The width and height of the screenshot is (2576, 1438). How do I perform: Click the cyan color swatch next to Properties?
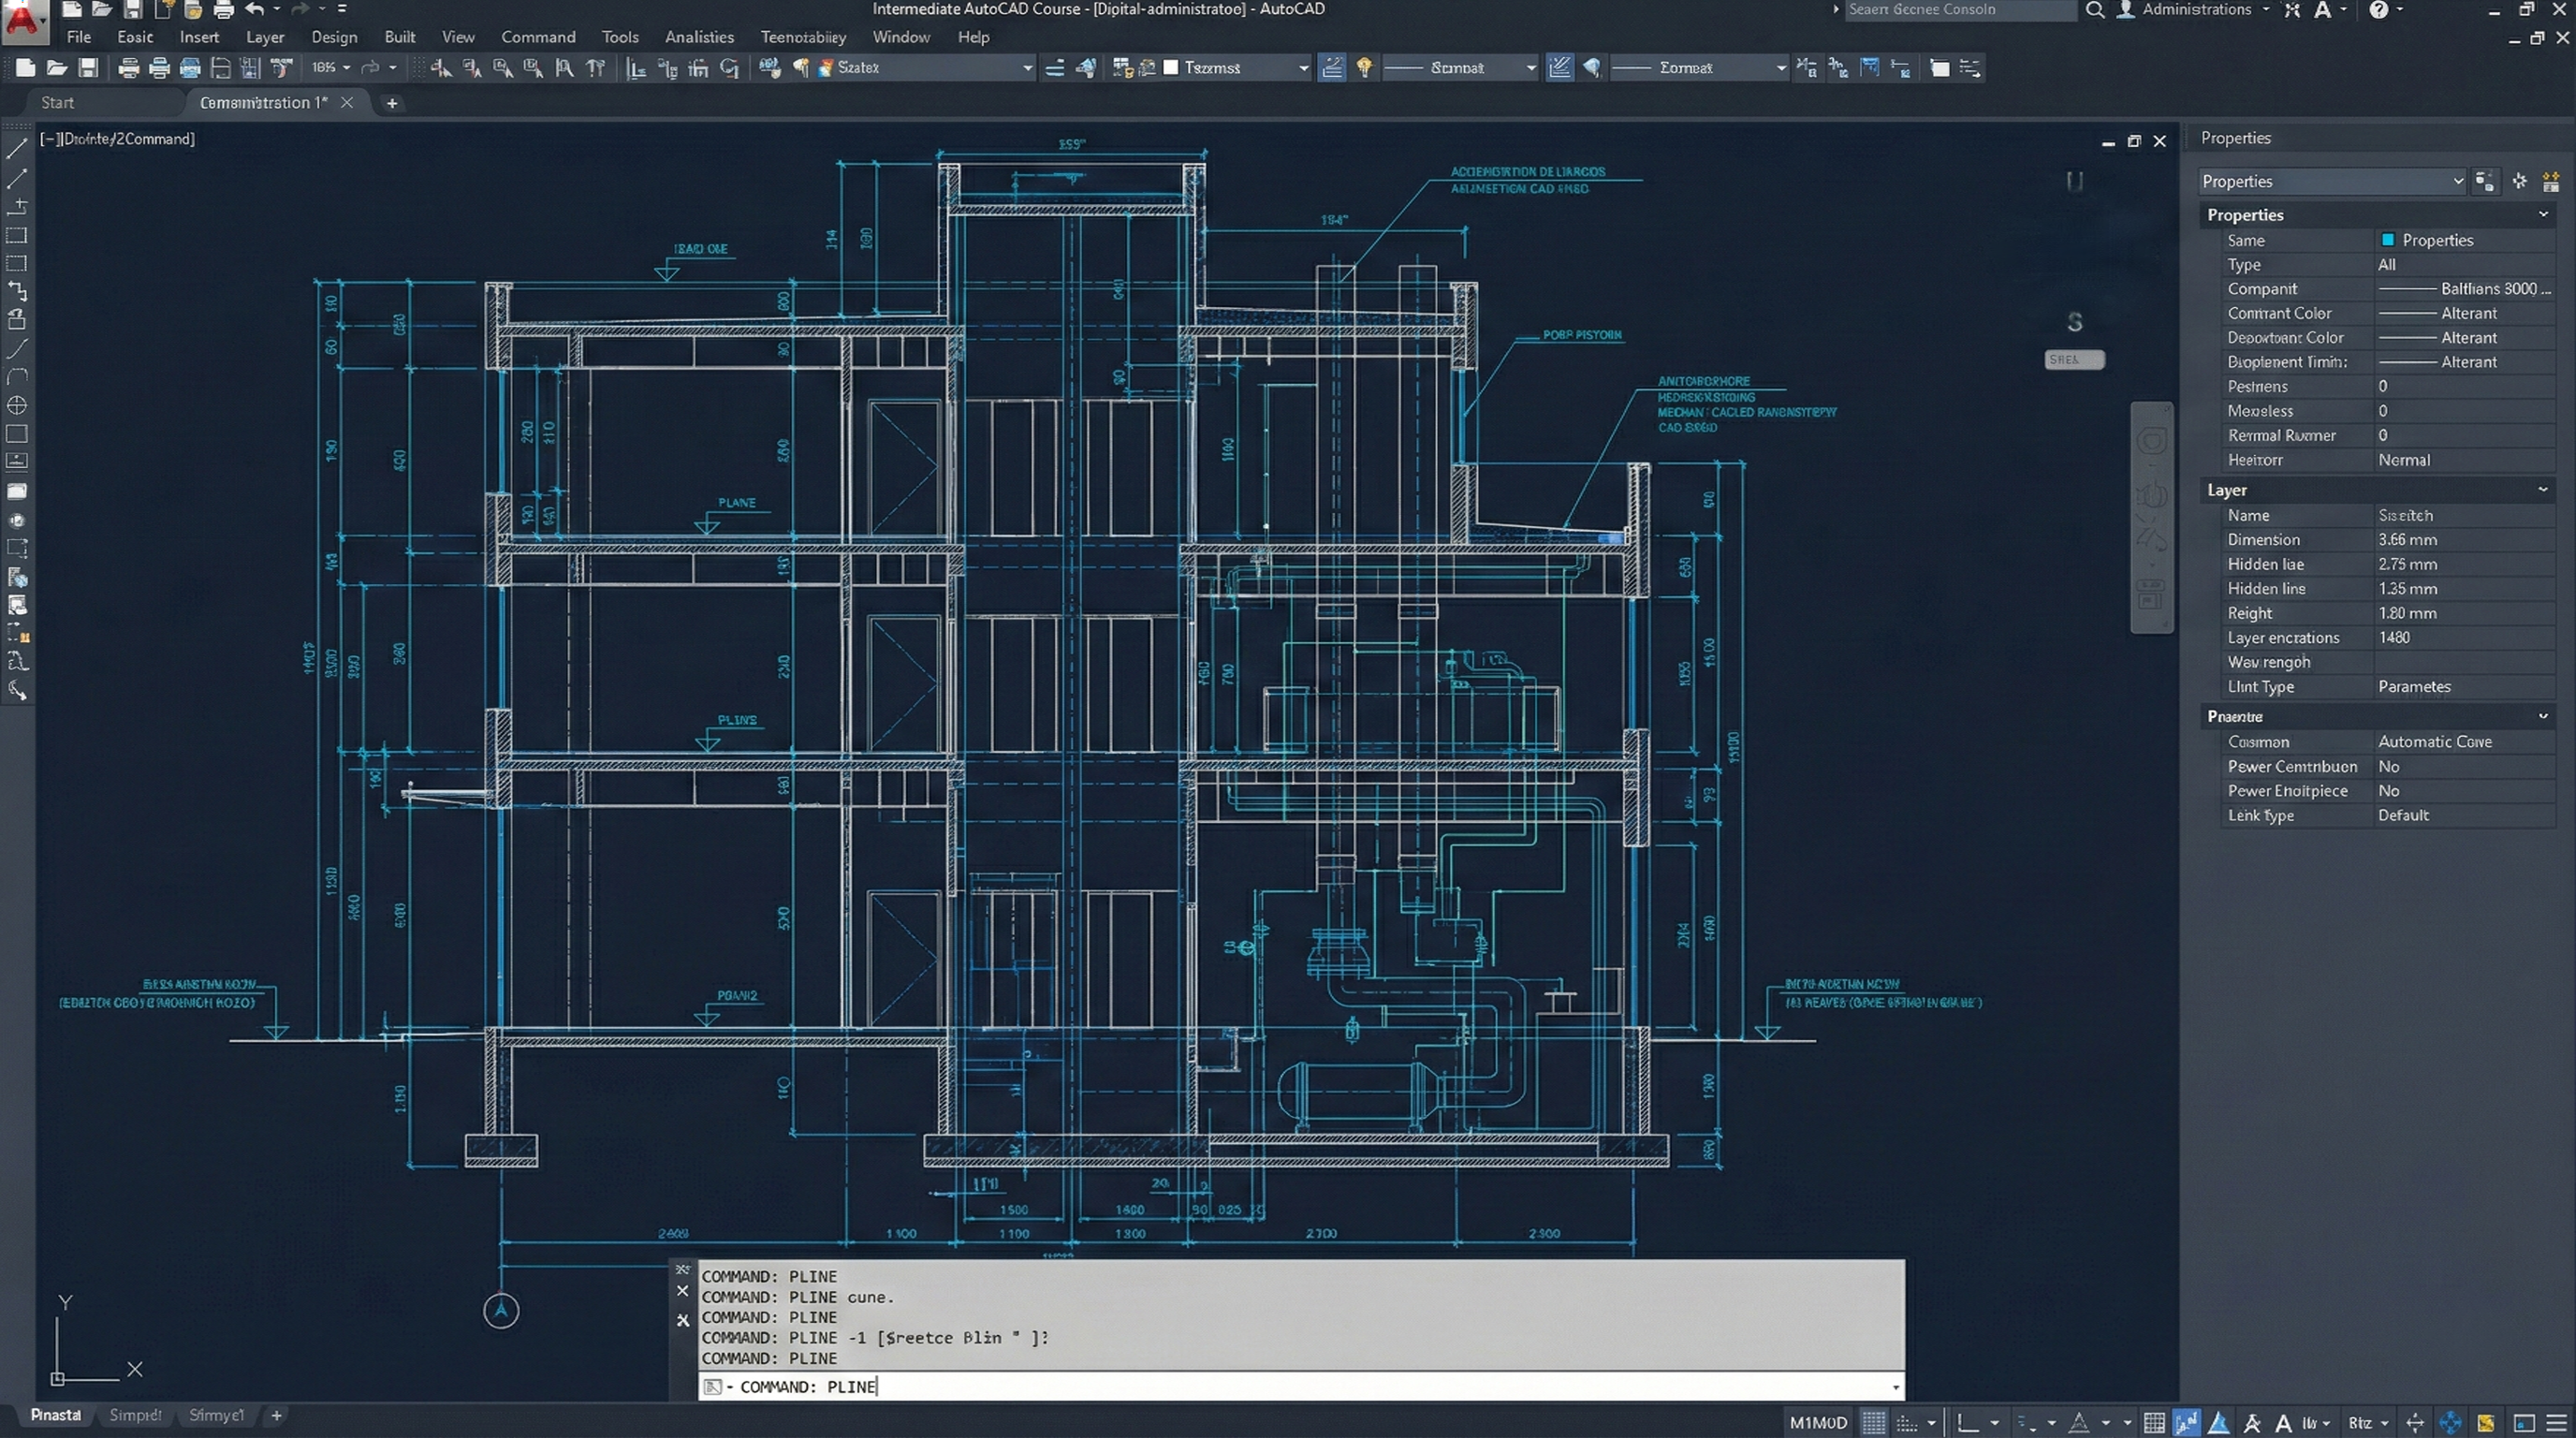(x=2388, y=240)
